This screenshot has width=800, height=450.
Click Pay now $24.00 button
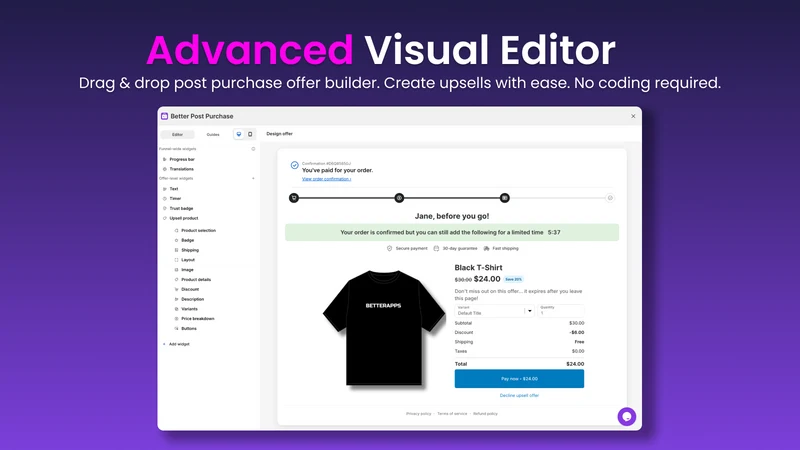coord(519,379)
